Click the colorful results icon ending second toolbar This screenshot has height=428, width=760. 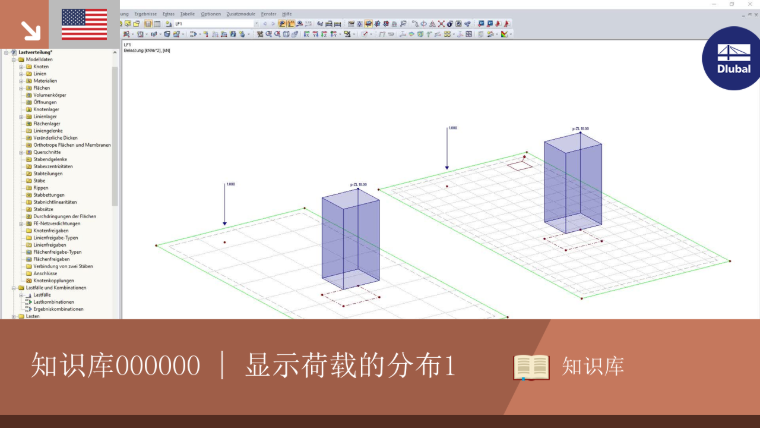point(505,34)
